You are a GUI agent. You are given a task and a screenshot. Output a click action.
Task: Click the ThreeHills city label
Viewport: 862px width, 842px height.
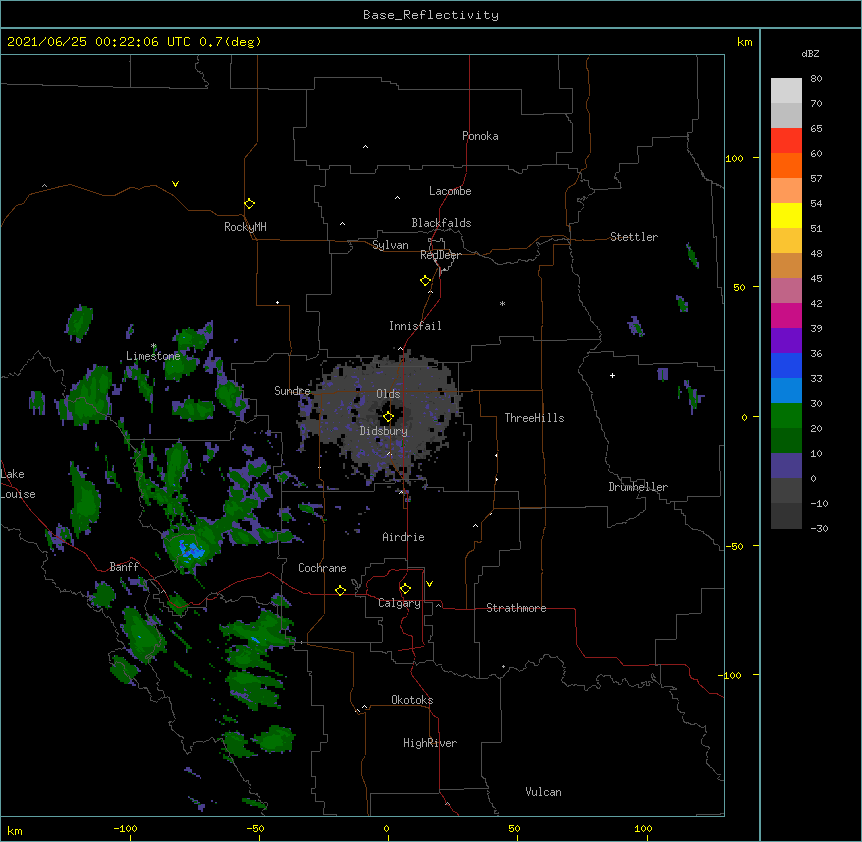click(x=534, y=418)
